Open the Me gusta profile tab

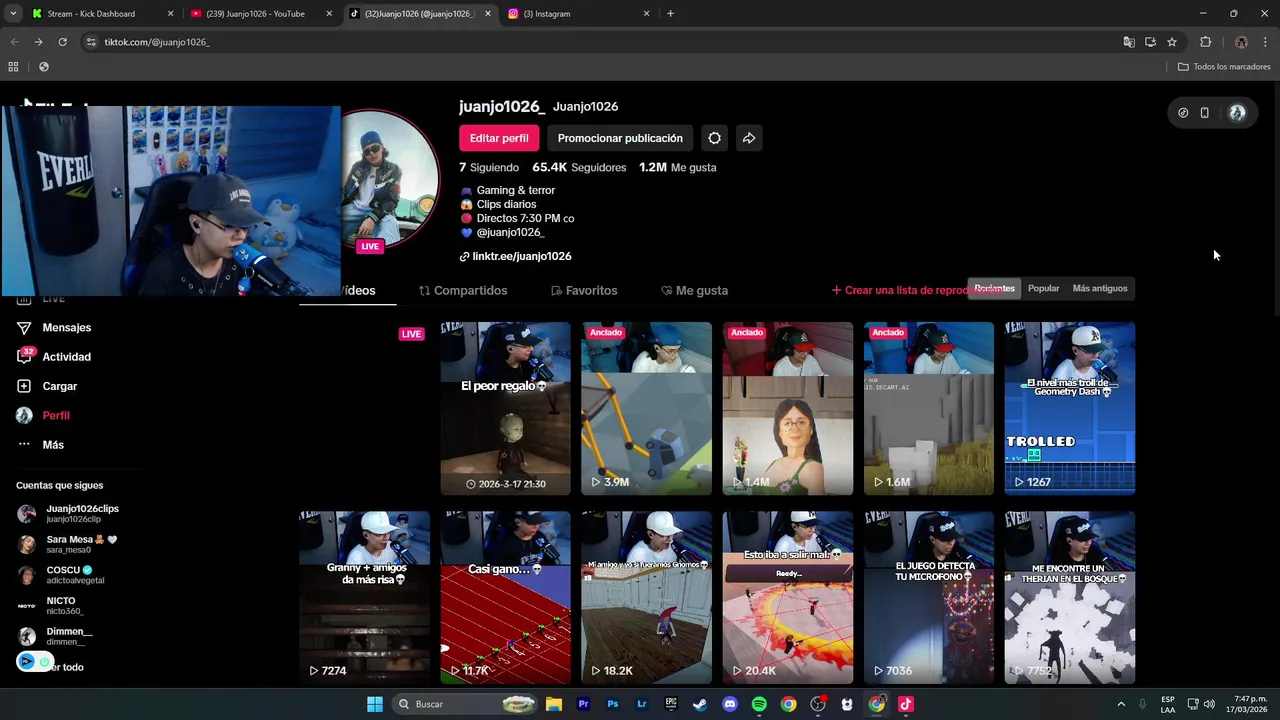click(x=694, y=290)
